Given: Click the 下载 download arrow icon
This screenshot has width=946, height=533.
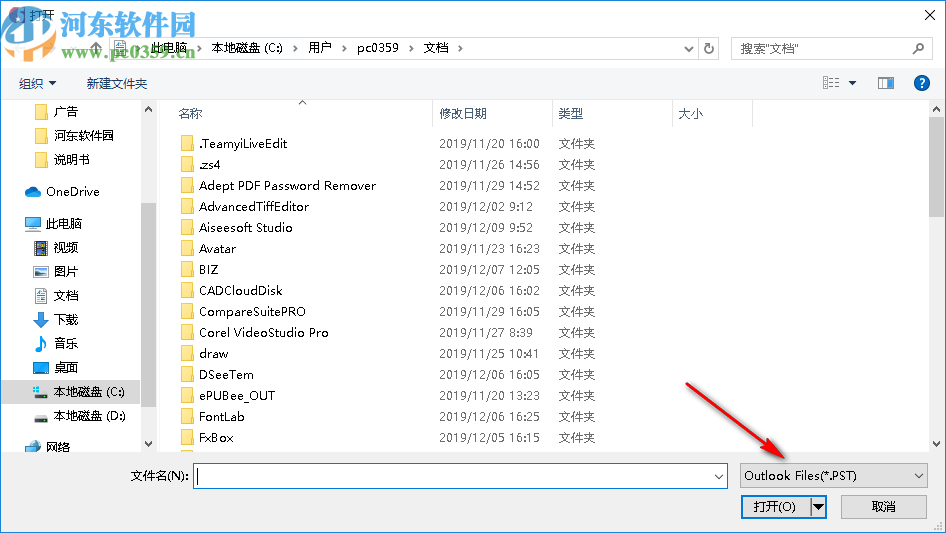Looking at the screenshot, I should click(x=40, y=320).
